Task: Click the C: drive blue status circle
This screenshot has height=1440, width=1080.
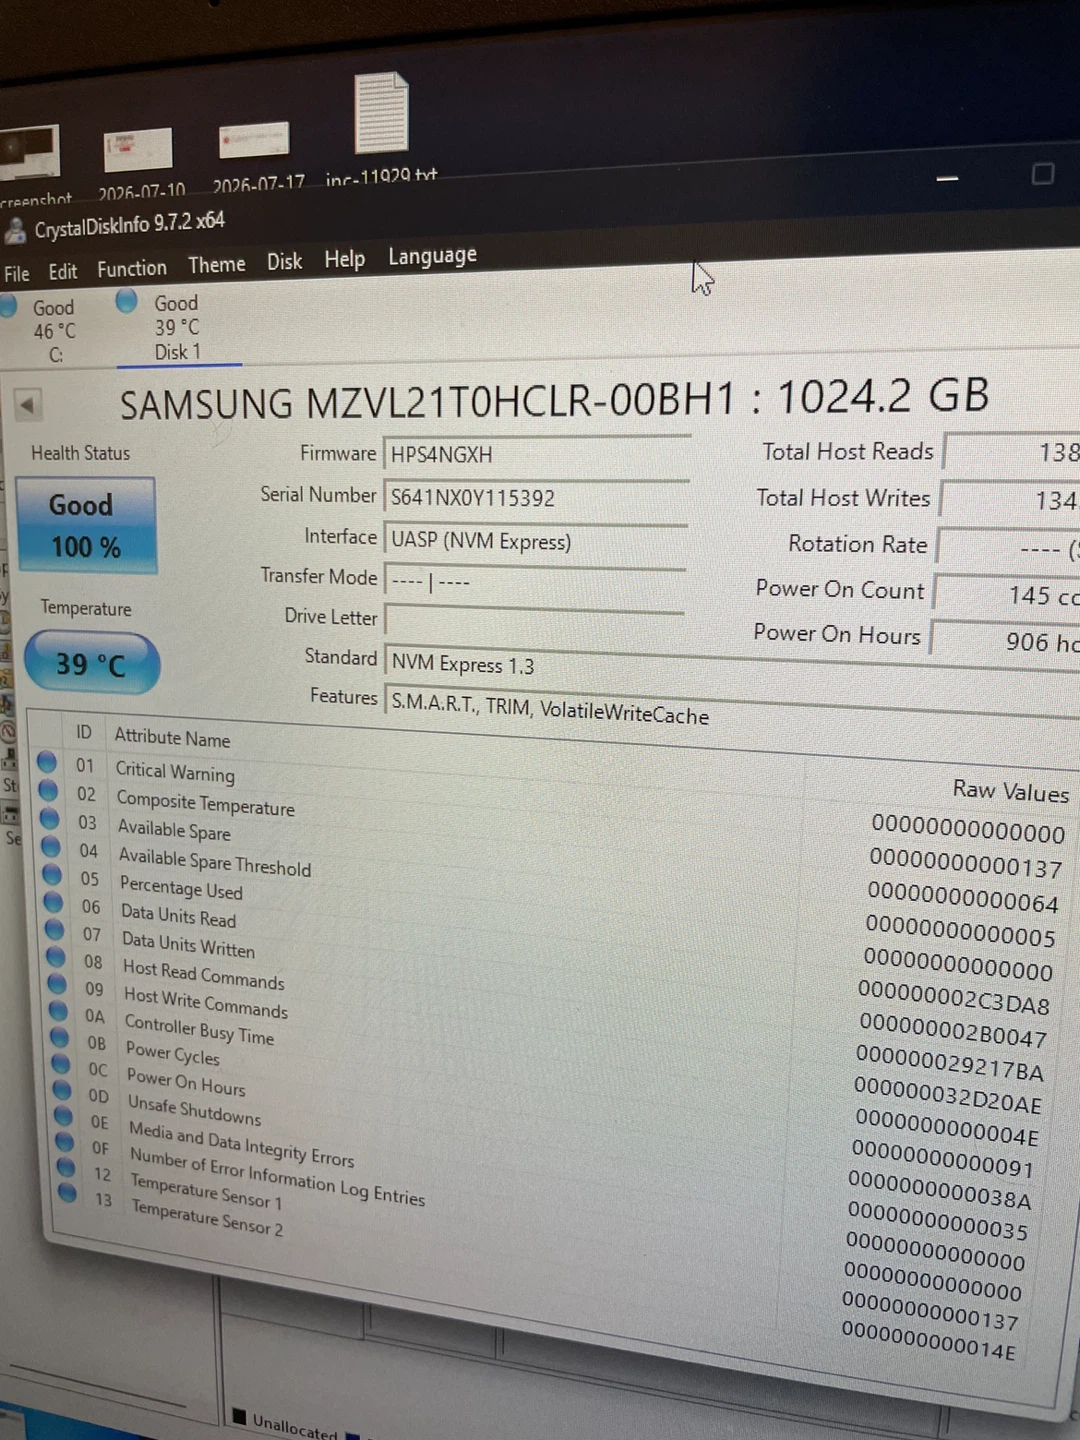Action: [x=7, y=306]
